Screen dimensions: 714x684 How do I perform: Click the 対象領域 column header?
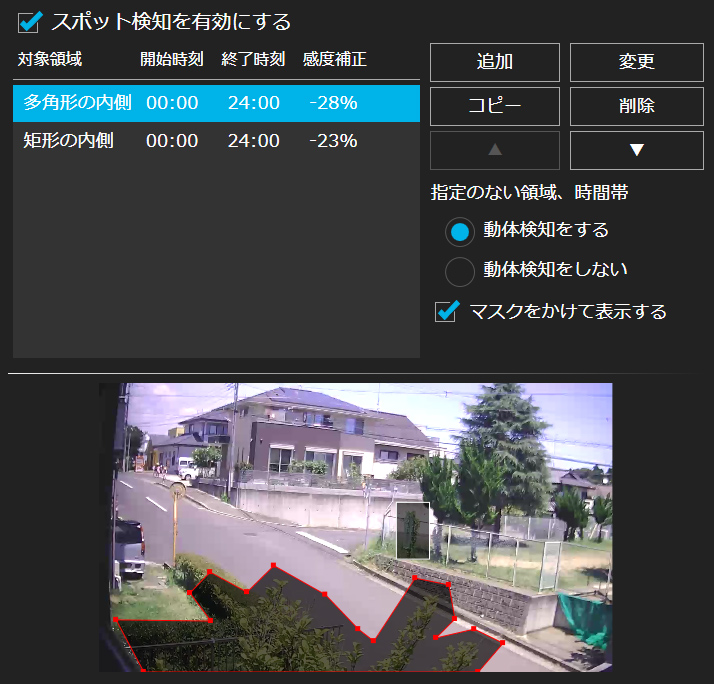pos(50,60)
